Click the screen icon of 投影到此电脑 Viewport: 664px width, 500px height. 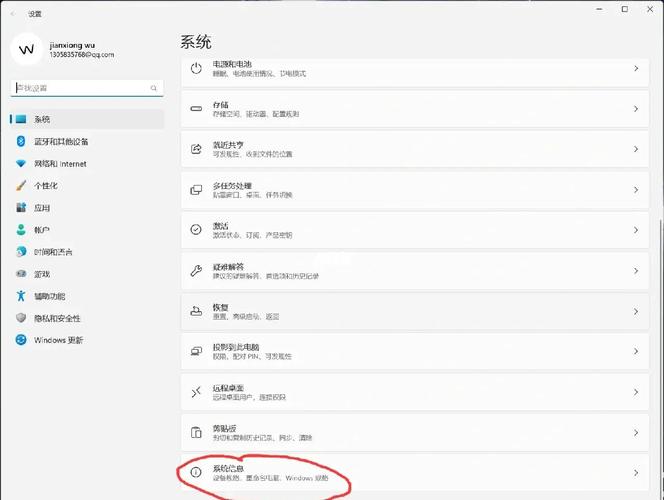click(x=196, y=351)
